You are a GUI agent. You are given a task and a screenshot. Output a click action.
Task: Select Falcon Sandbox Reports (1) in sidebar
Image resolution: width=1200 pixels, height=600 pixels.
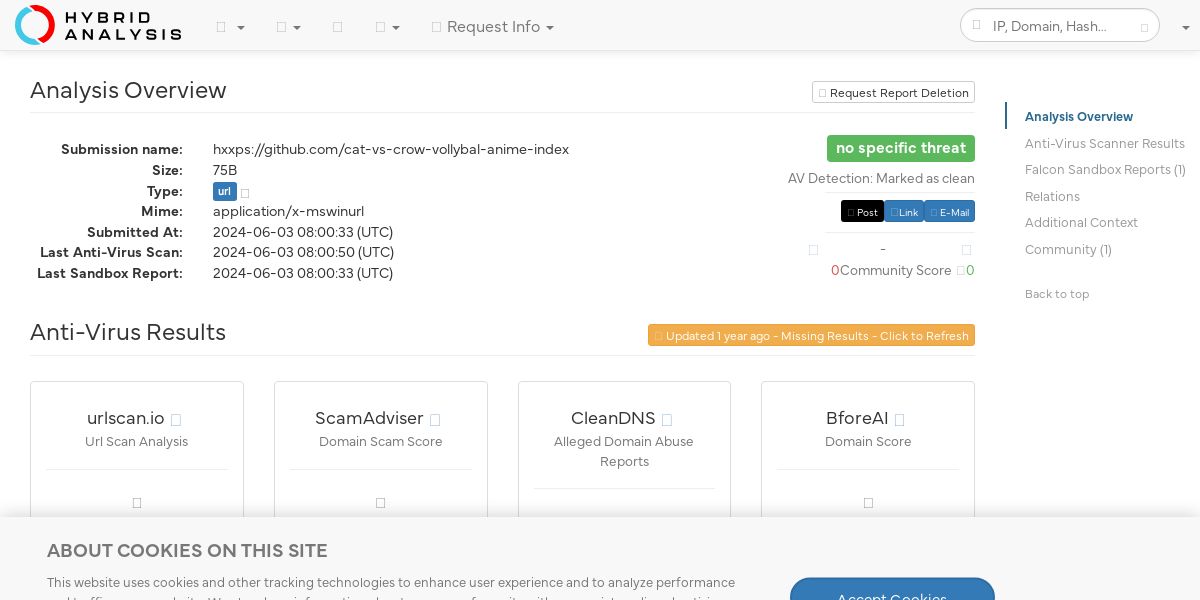(1105, 170)
